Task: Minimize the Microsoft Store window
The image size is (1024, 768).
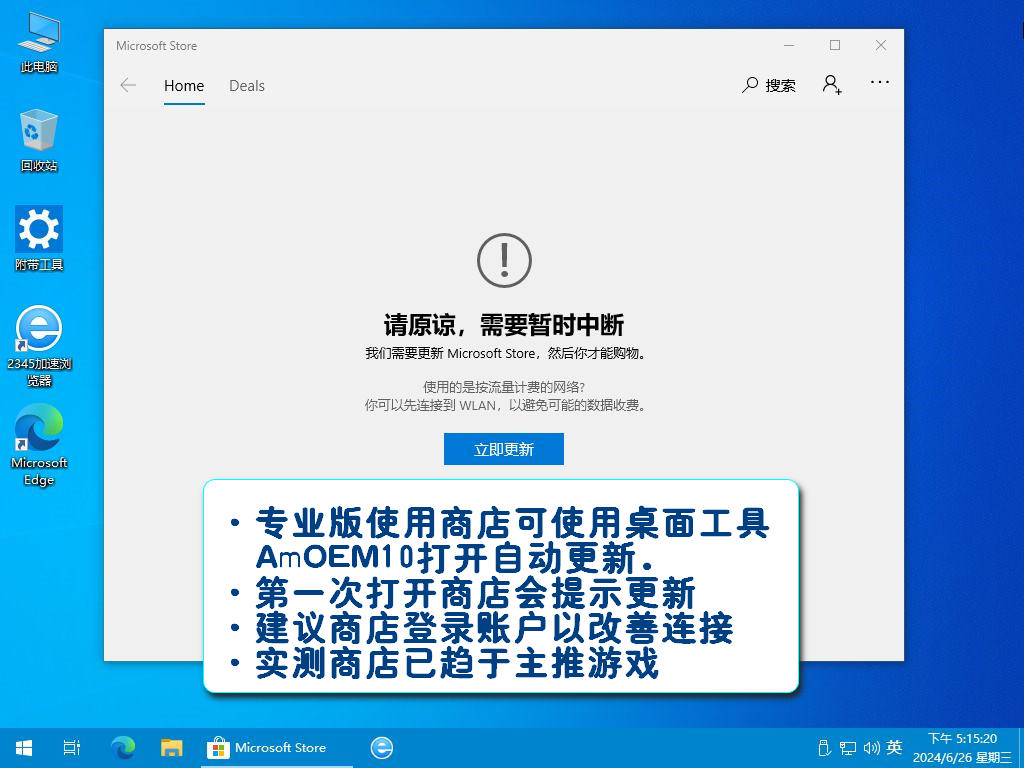Action: pos(789,45)
